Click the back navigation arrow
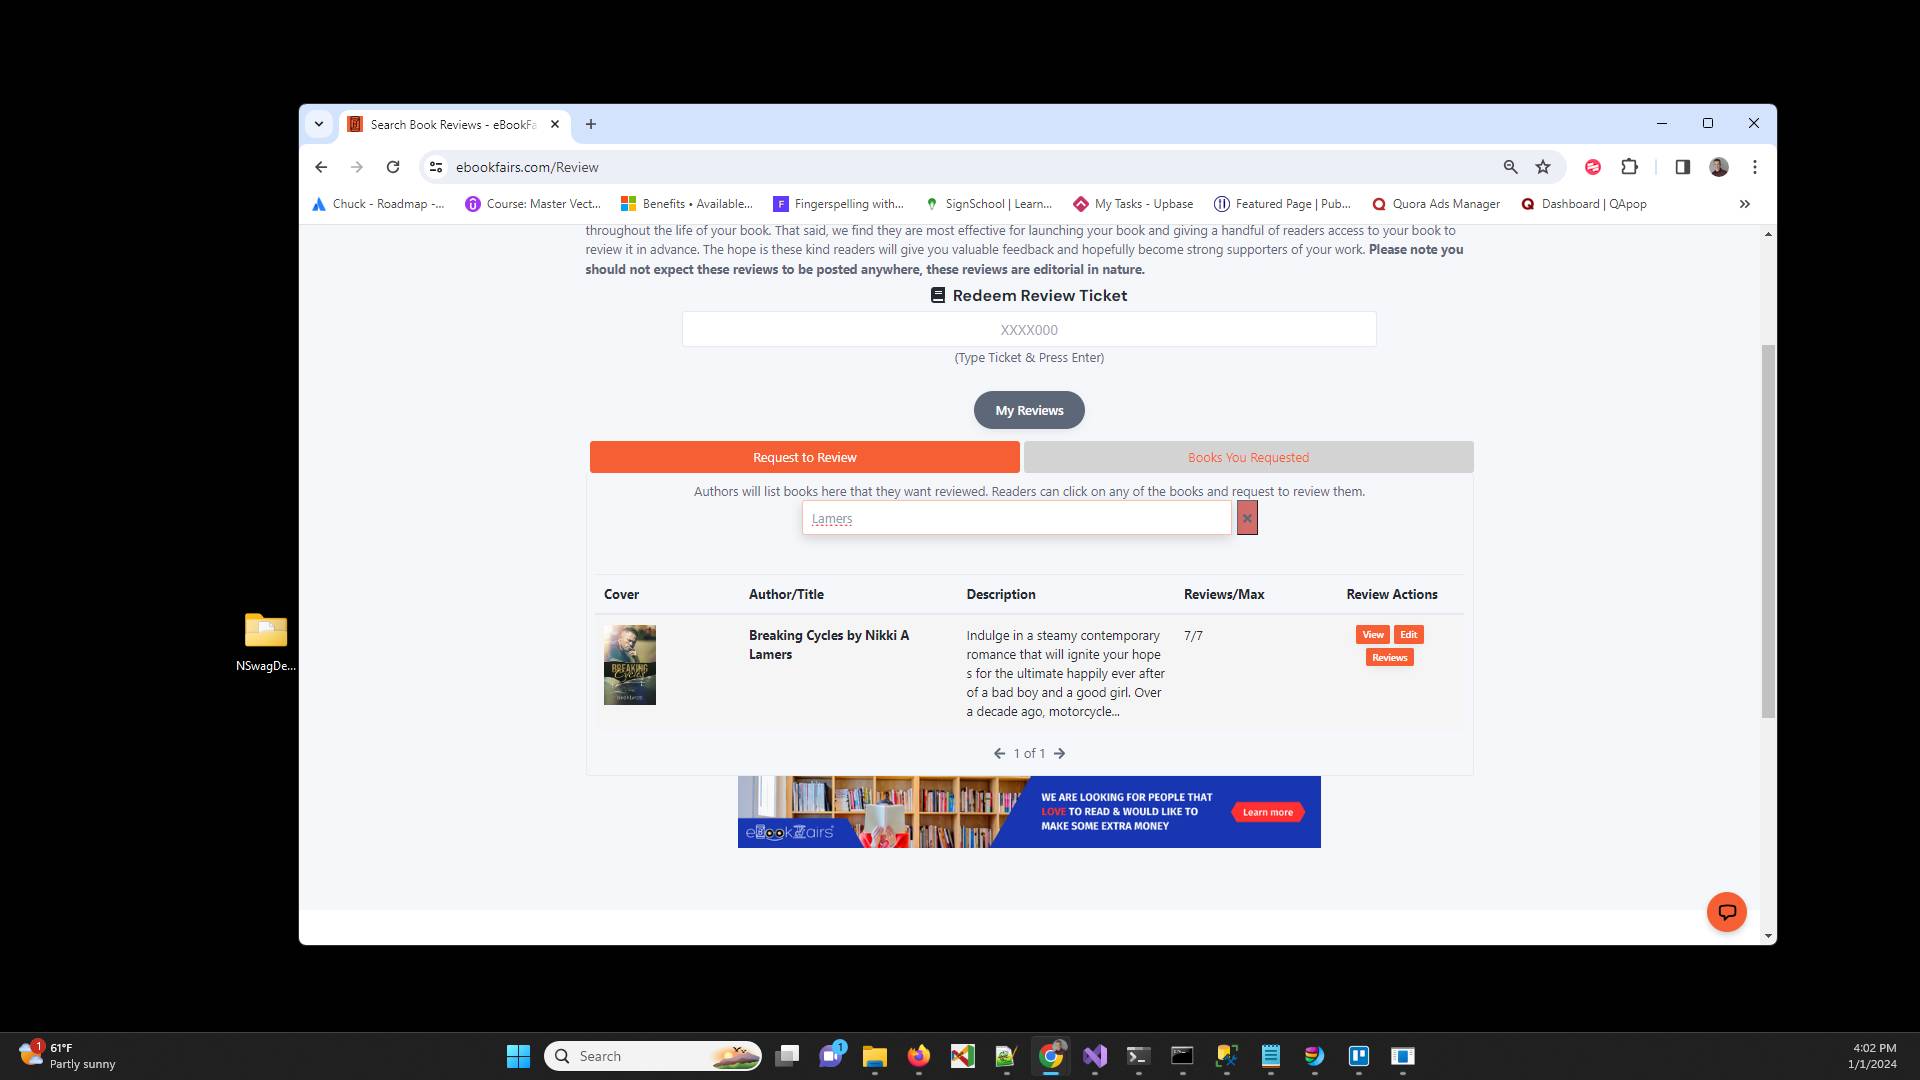This screenshot has height=1080, width=1920. [x=321, y=167]
